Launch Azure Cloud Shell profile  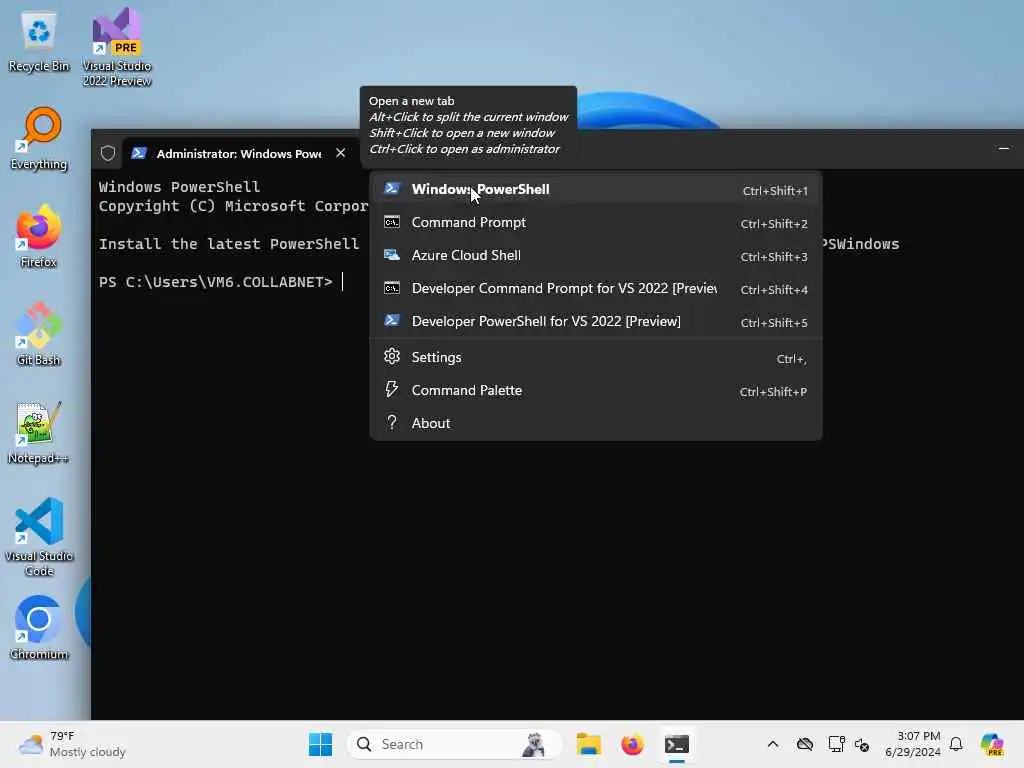596,255
